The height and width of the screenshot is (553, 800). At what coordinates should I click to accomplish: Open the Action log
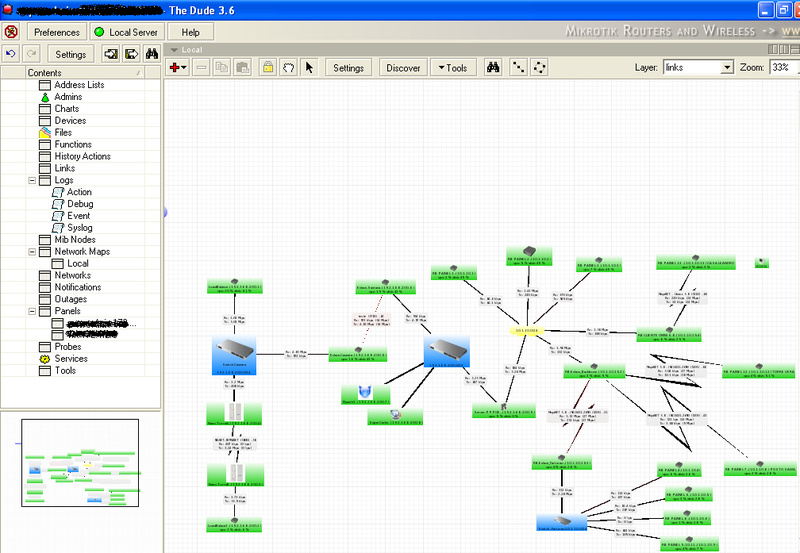coord(79,192)
